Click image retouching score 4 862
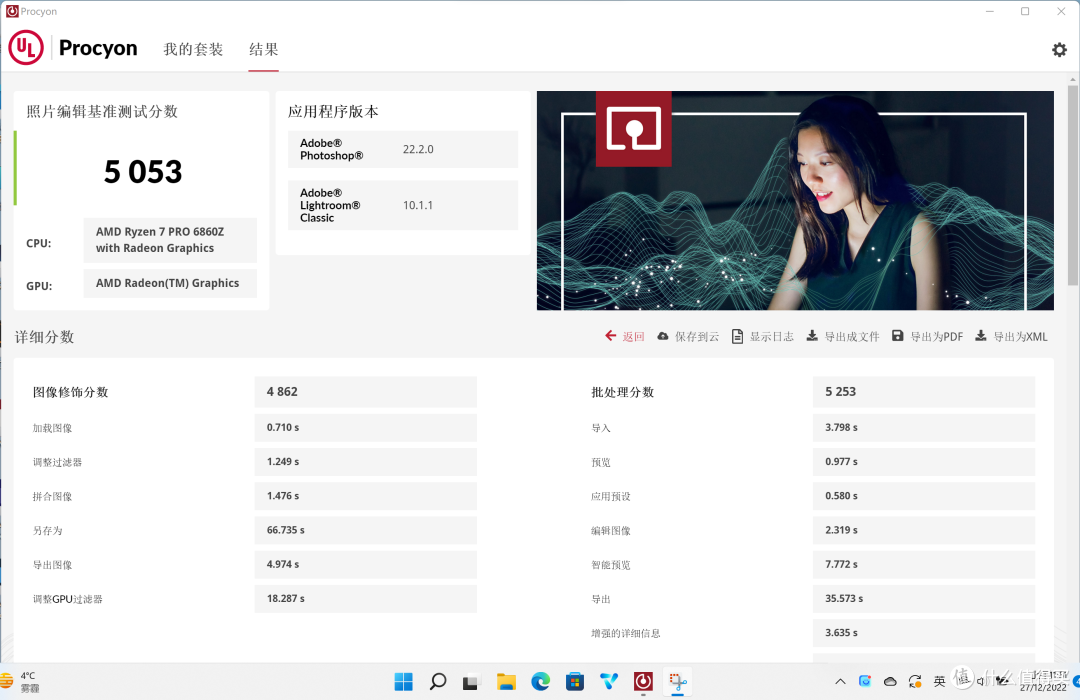 (366, 391)
